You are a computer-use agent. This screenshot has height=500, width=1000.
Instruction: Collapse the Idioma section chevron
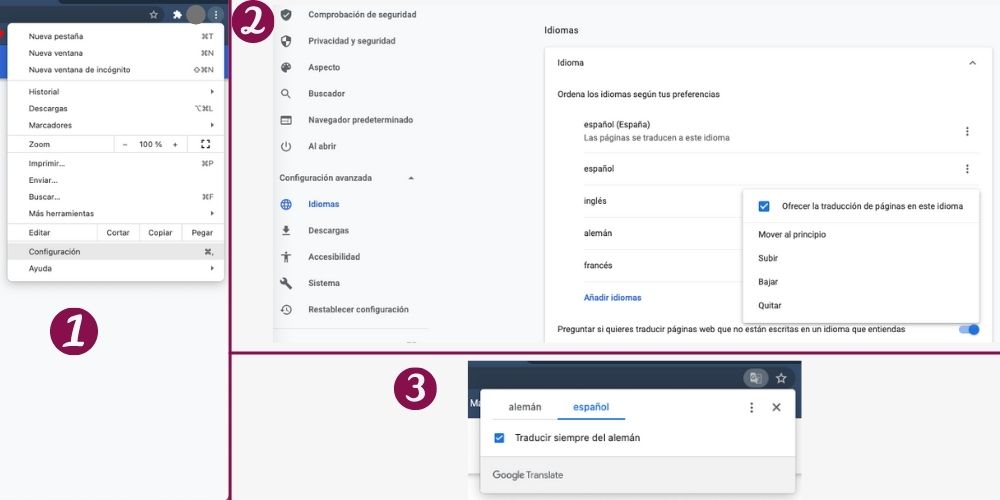972,63
